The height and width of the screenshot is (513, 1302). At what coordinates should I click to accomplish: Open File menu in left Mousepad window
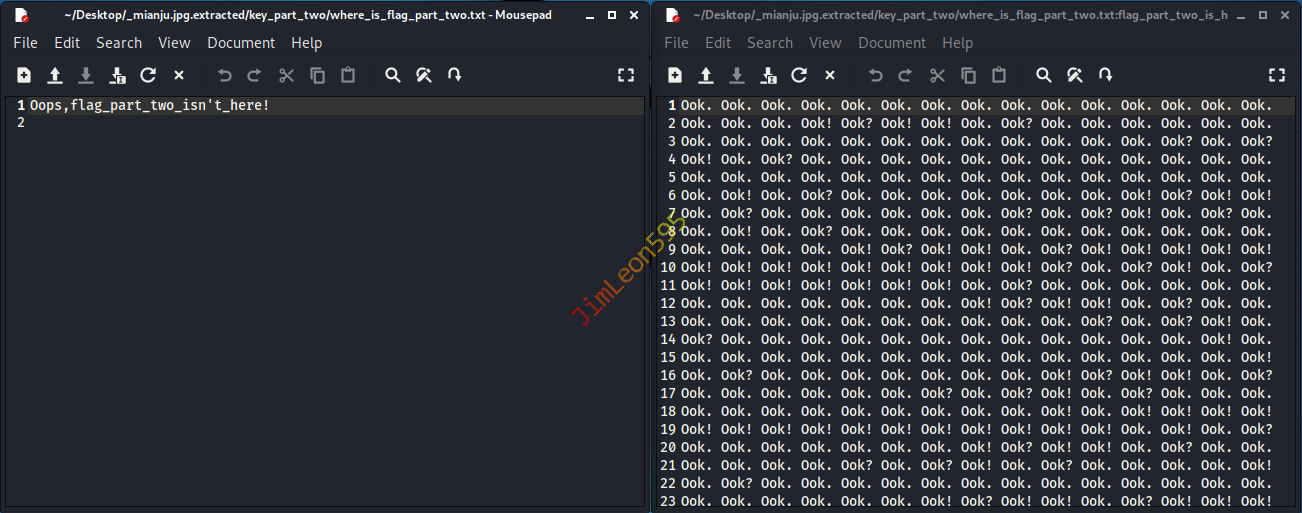pyautogui.click(x=25, y=43)
